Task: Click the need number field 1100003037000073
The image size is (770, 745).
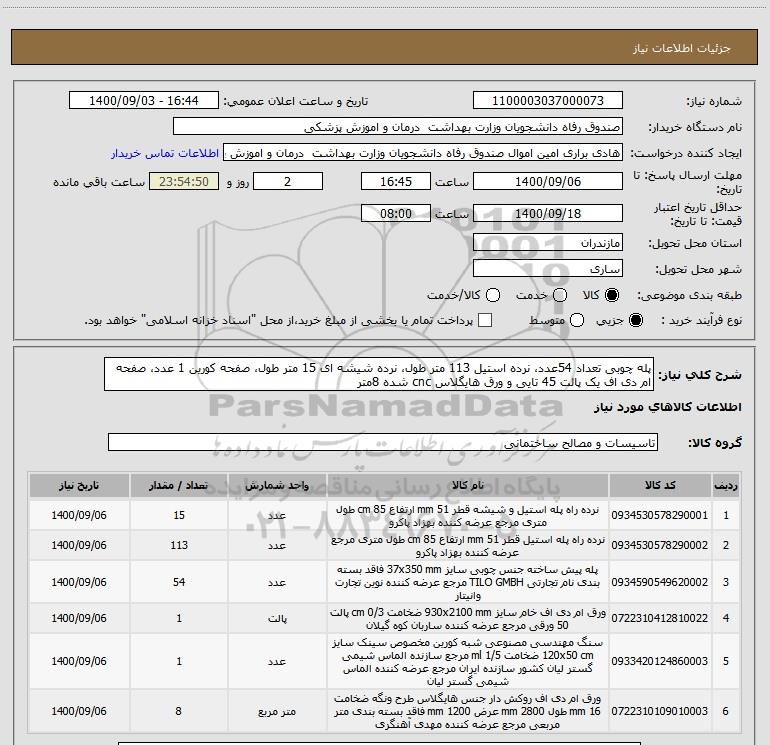Action: 548,101
